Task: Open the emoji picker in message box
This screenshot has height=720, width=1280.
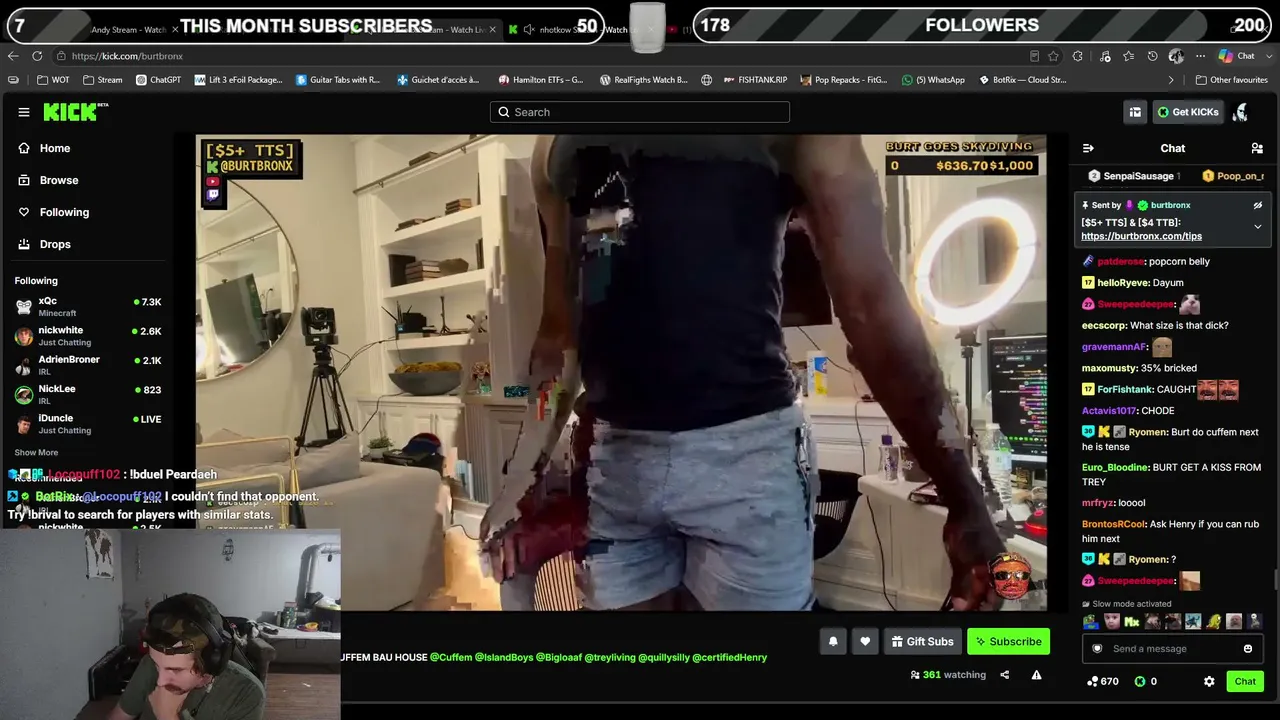Action: [1248, 649]
